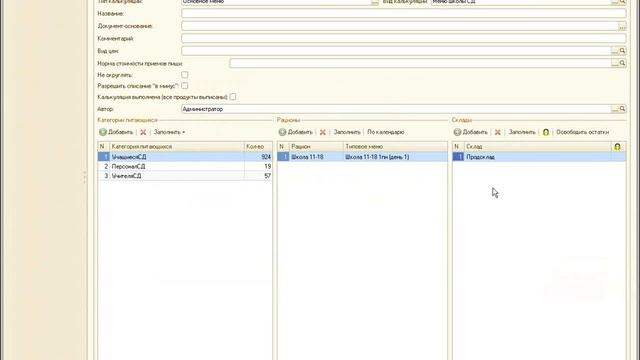The image size is (640, 360).
Task: Click Склад column header
Action: [x=538, y=147]
